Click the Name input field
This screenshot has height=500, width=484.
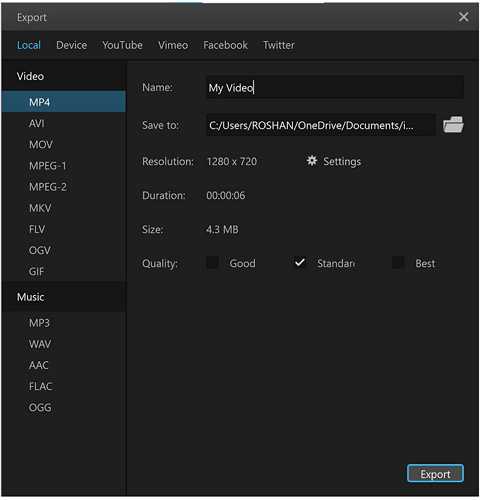coord(335,87)
